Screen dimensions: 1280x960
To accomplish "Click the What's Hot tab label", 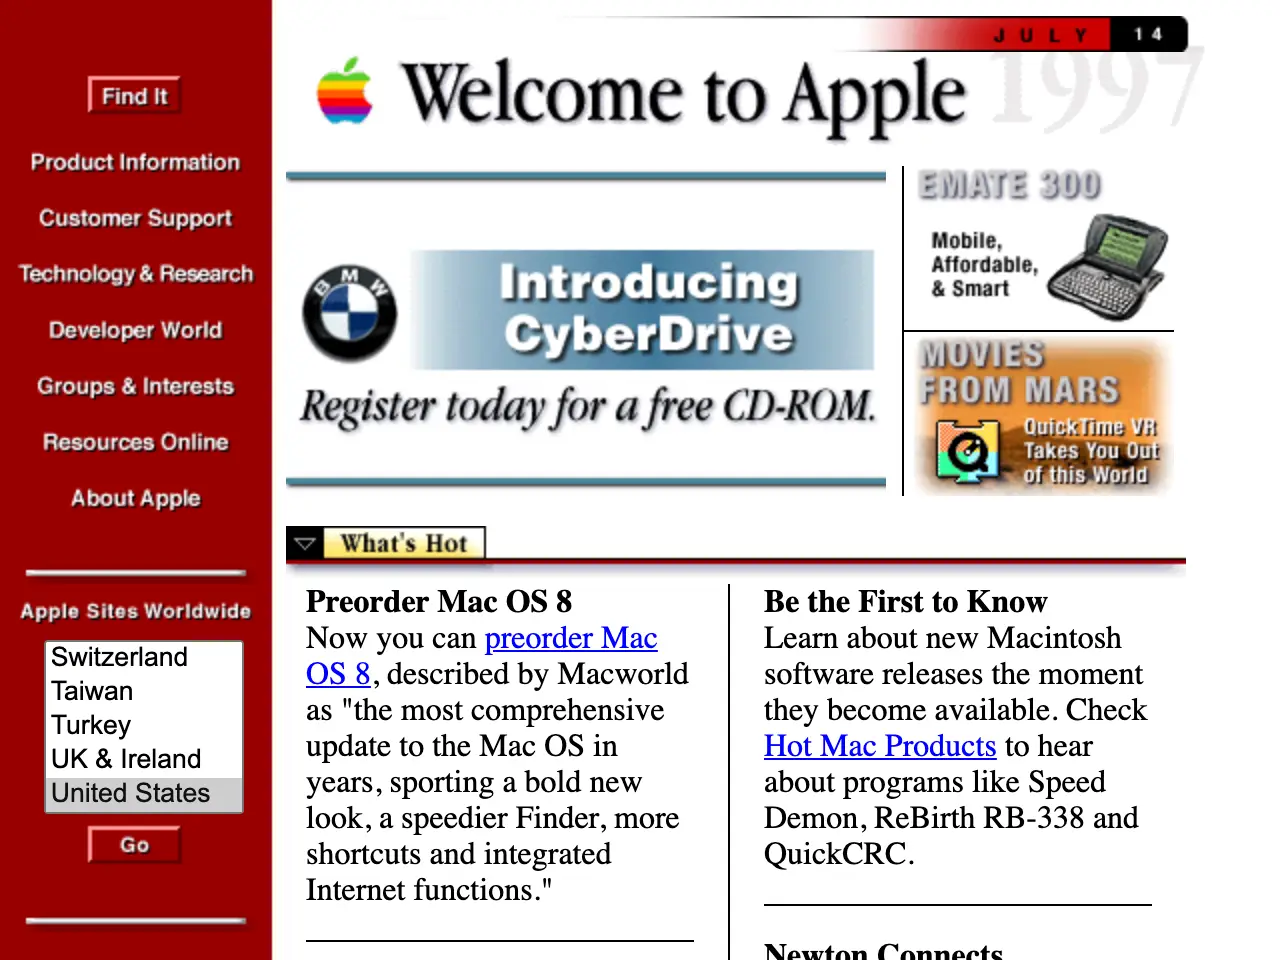I will [x=404, y=544].
